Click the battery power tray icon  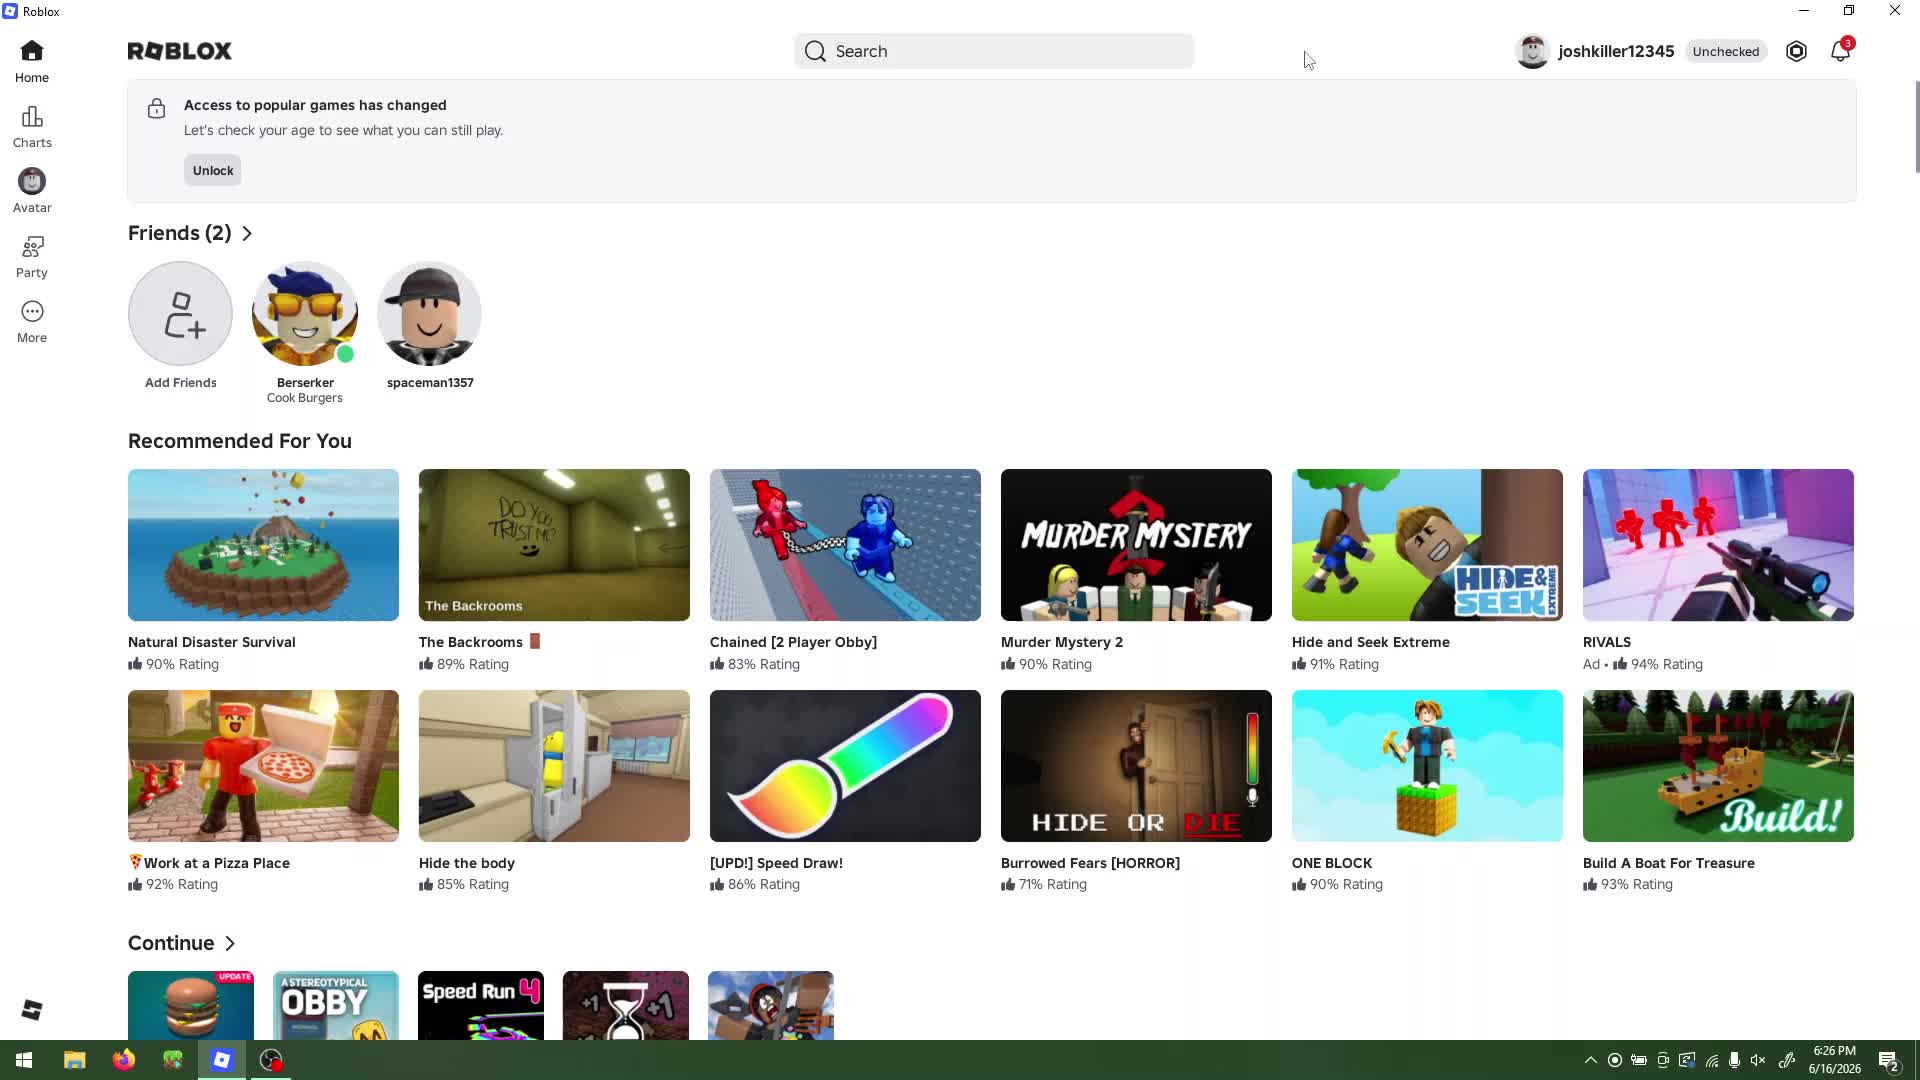(1639, 1060)
